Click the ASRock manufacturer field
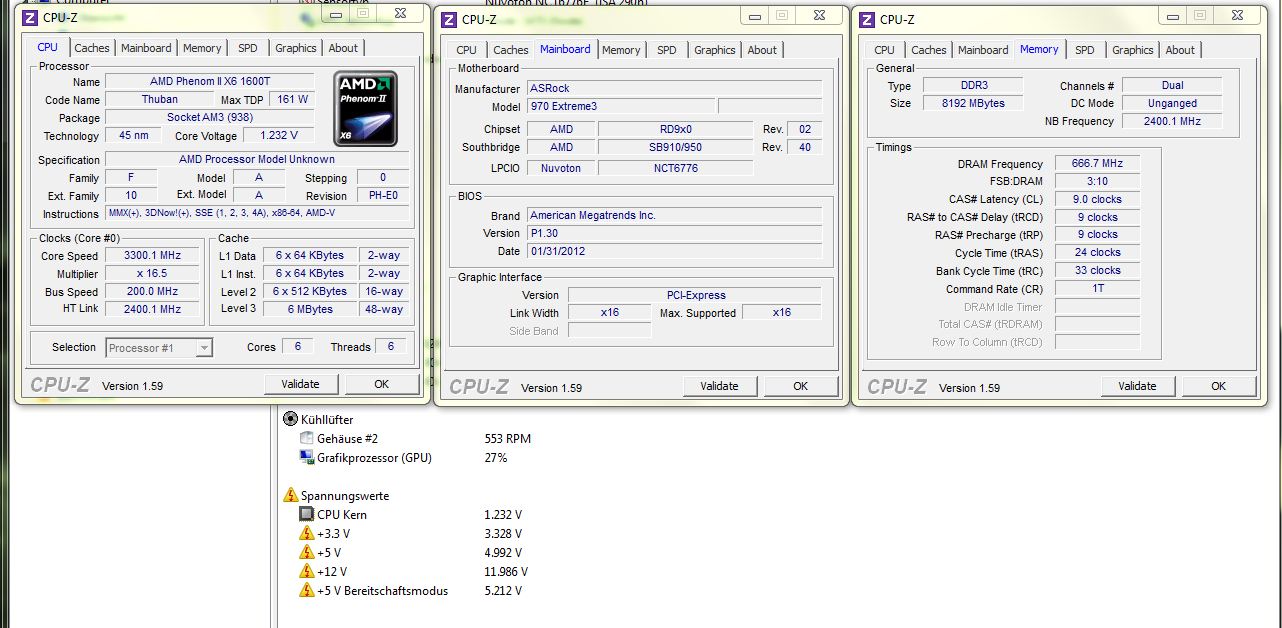Viewport: 1282px width, 628px height. click(x=674, y=88)
